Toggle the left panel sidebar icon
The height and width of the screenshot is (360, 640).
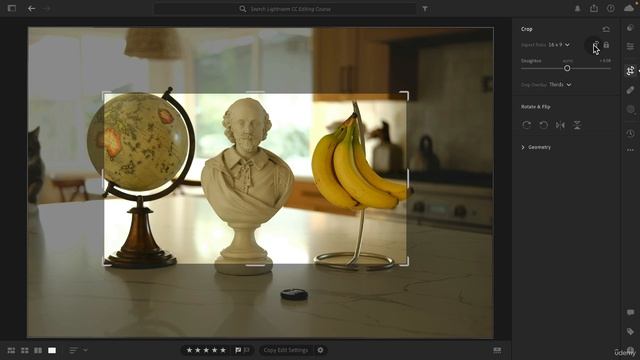click(12, 8)
